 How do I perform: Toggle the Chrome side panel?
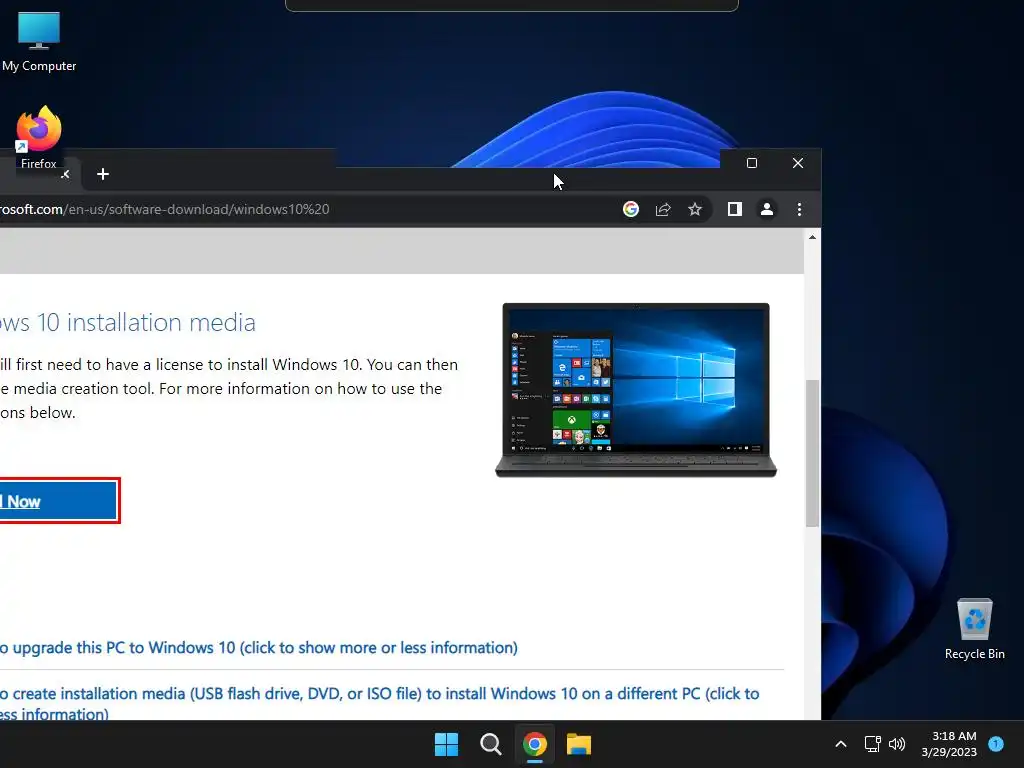pos(735,209)
